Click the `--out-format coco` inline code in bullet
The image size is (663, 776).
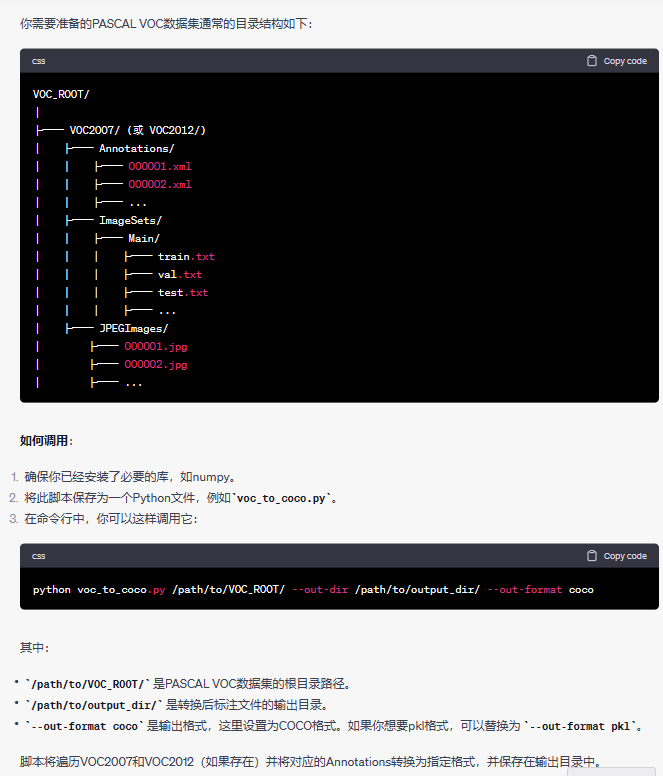pos(84,726)
